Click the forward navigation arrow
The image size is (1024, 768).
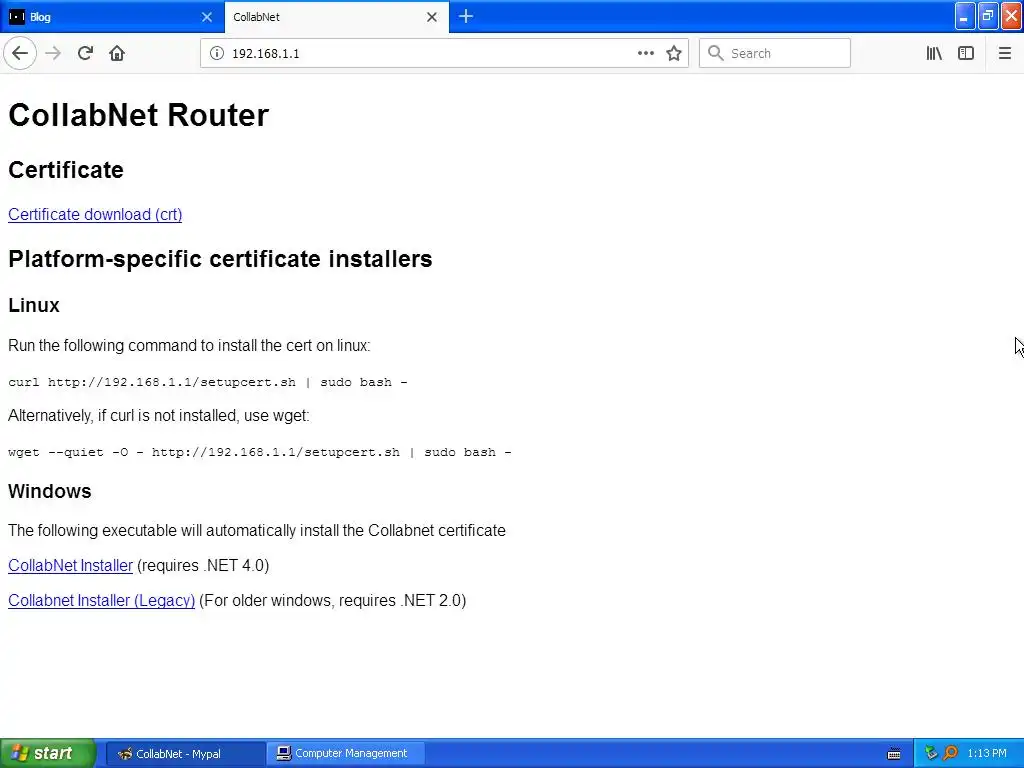click(x=53, y=53)
